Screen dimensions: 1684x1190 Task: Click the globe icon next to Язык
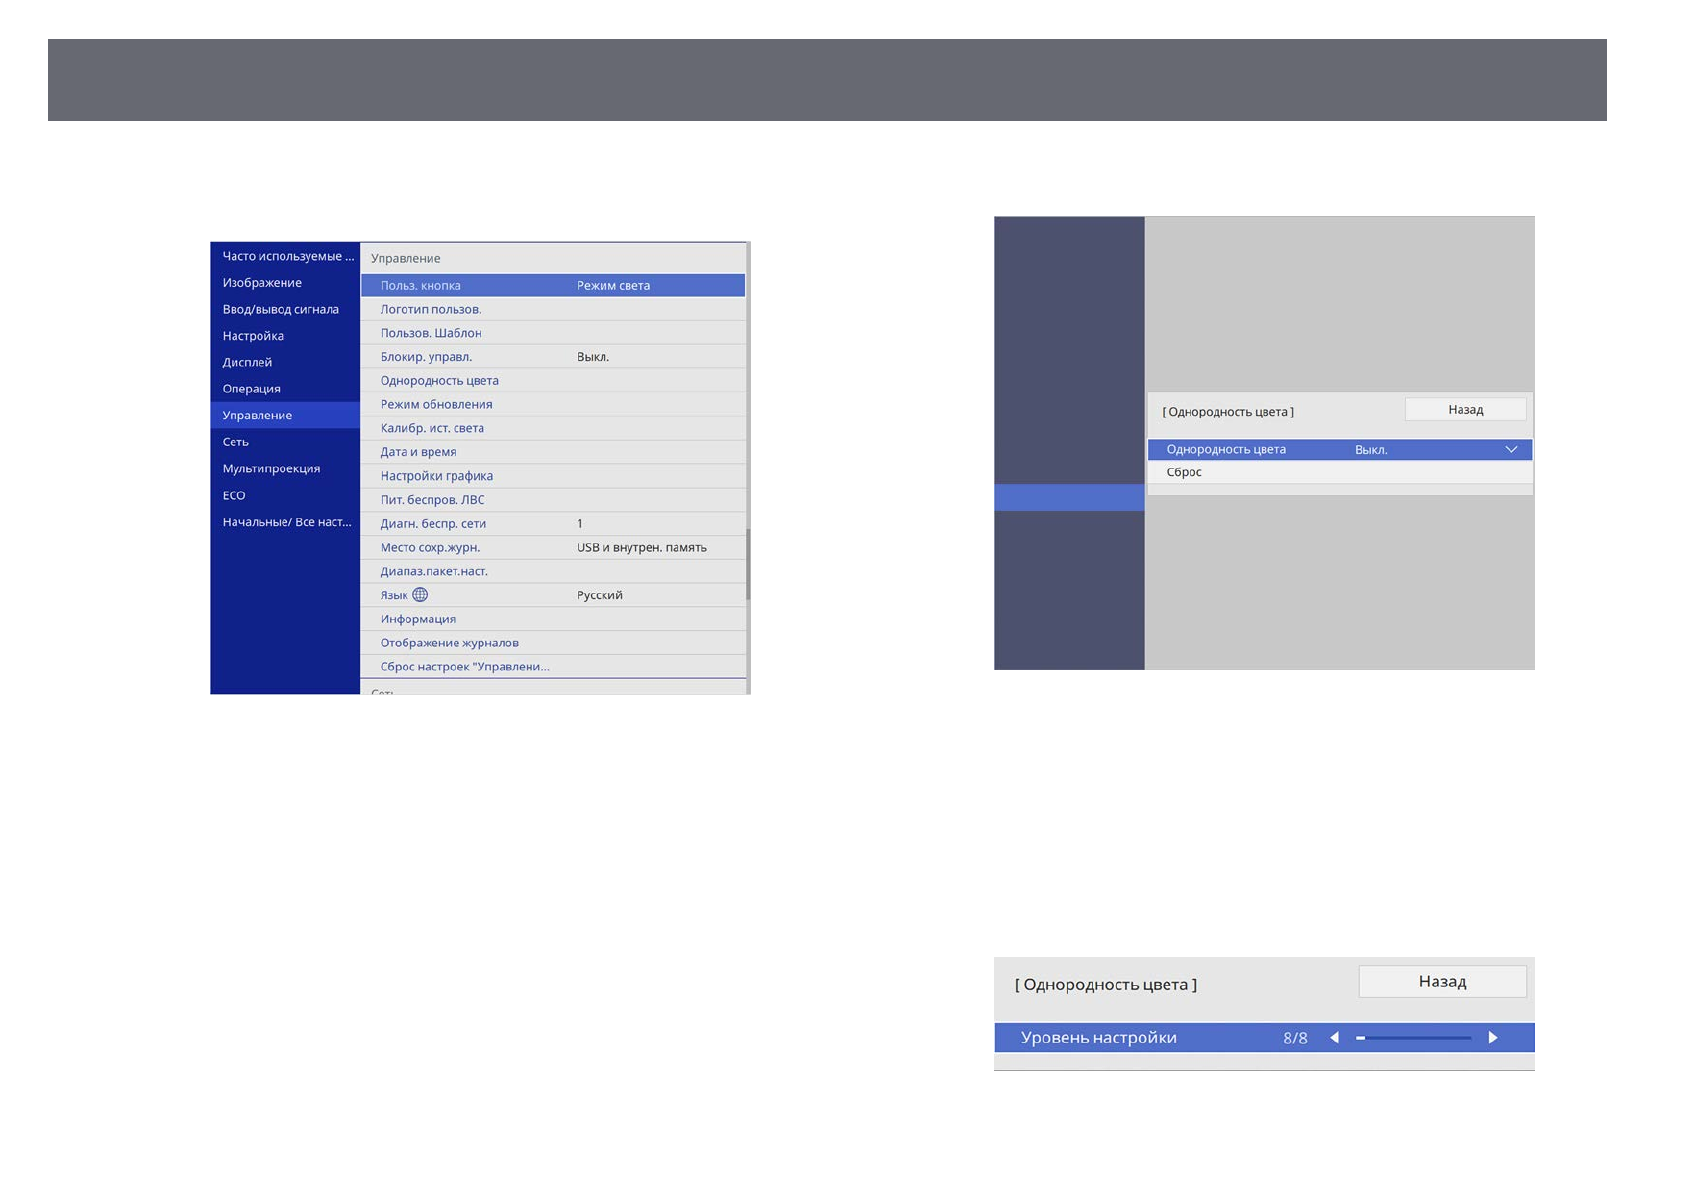click(x=420, y=595)
